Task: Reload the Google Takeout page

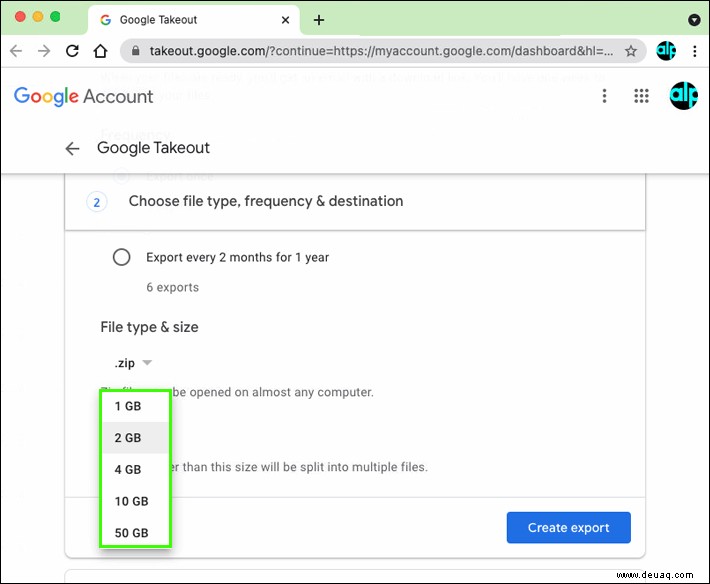Action: 72,51
